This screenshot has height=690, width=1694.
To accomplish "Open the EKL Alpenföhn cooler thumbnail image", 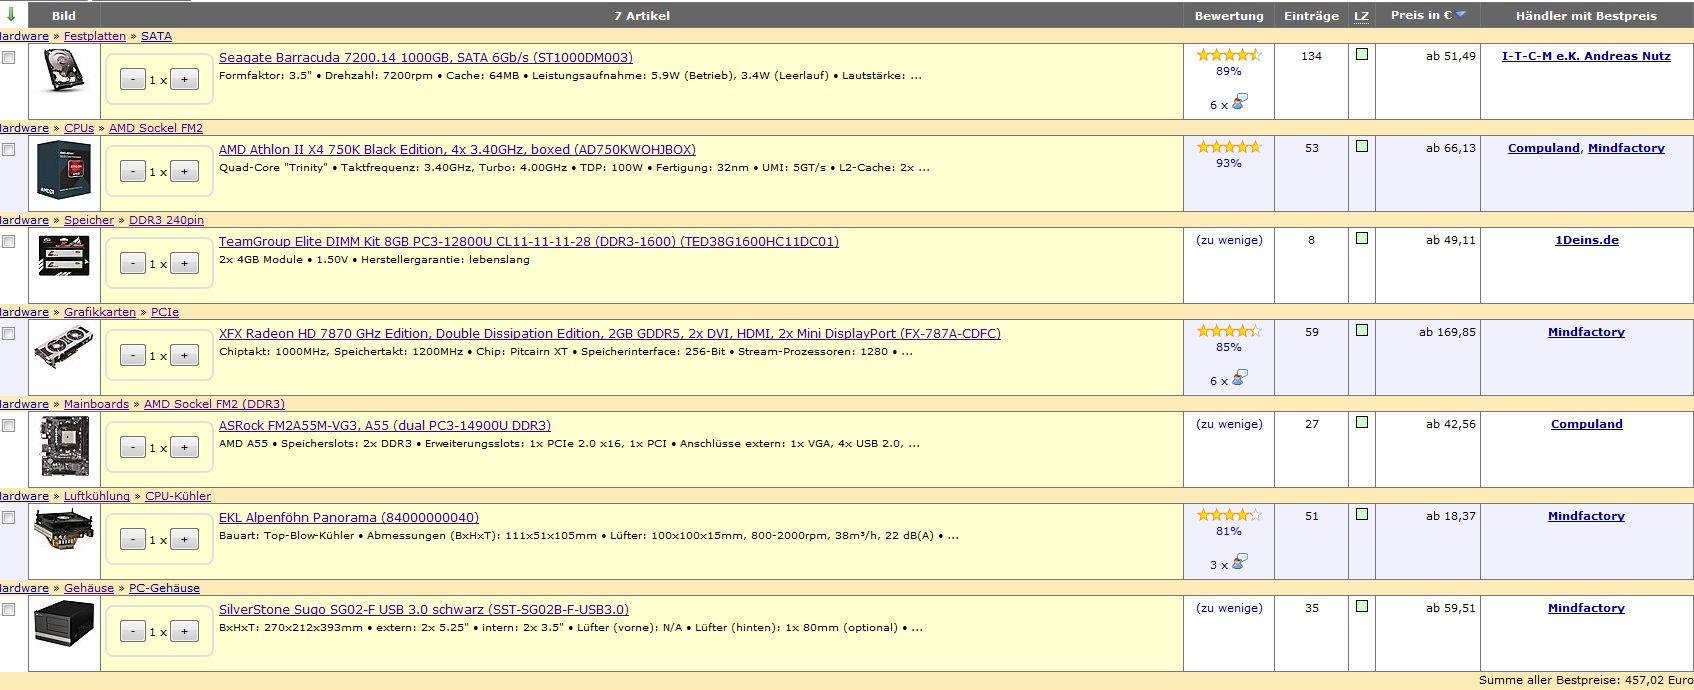I will 64,531.
